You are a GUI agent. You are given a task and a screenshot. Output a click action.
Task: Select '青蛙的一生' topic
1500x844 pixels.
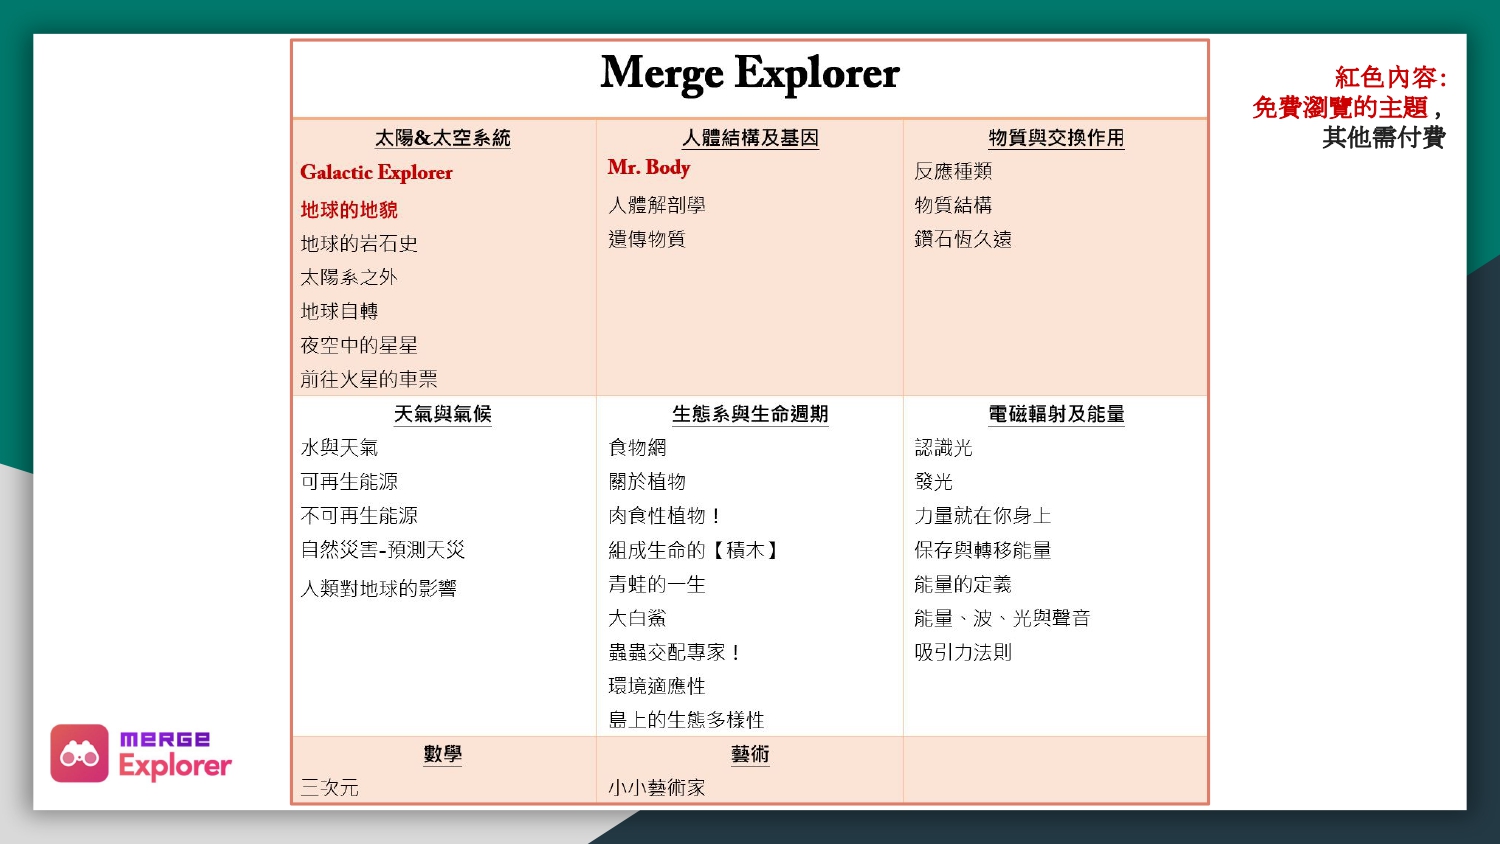[657, 585]
